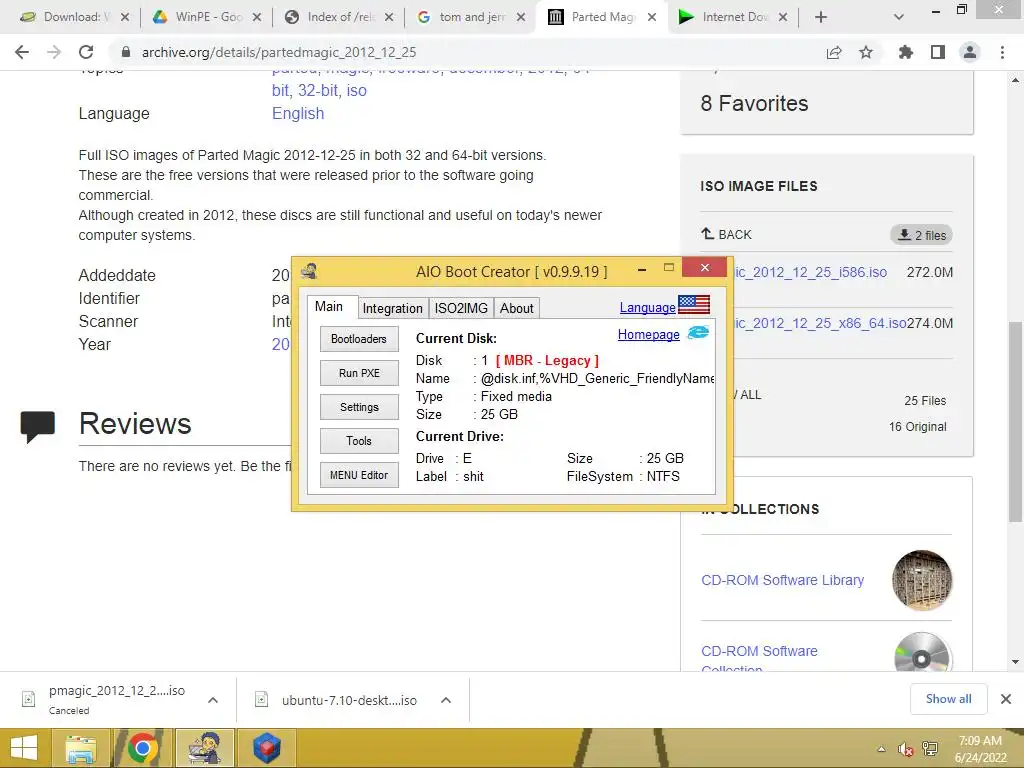Click the CD-ROM Software Library thumbnail
Viewport: 1024px width, 768px height.
coord(922,580)
